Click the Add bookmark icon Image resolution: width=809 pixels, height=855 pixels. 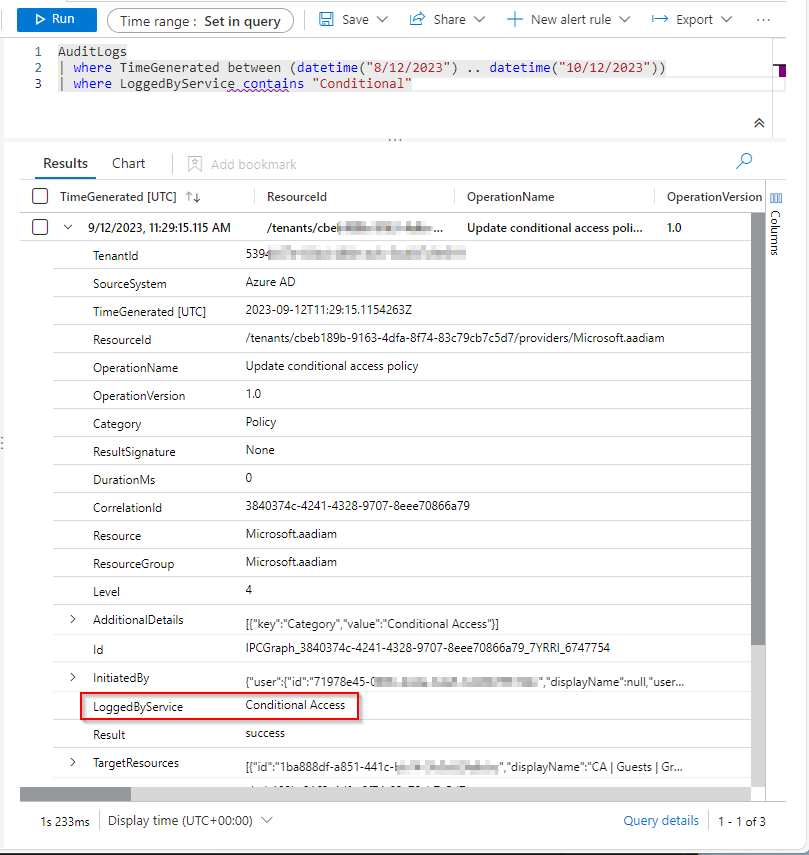coord(195,164)
